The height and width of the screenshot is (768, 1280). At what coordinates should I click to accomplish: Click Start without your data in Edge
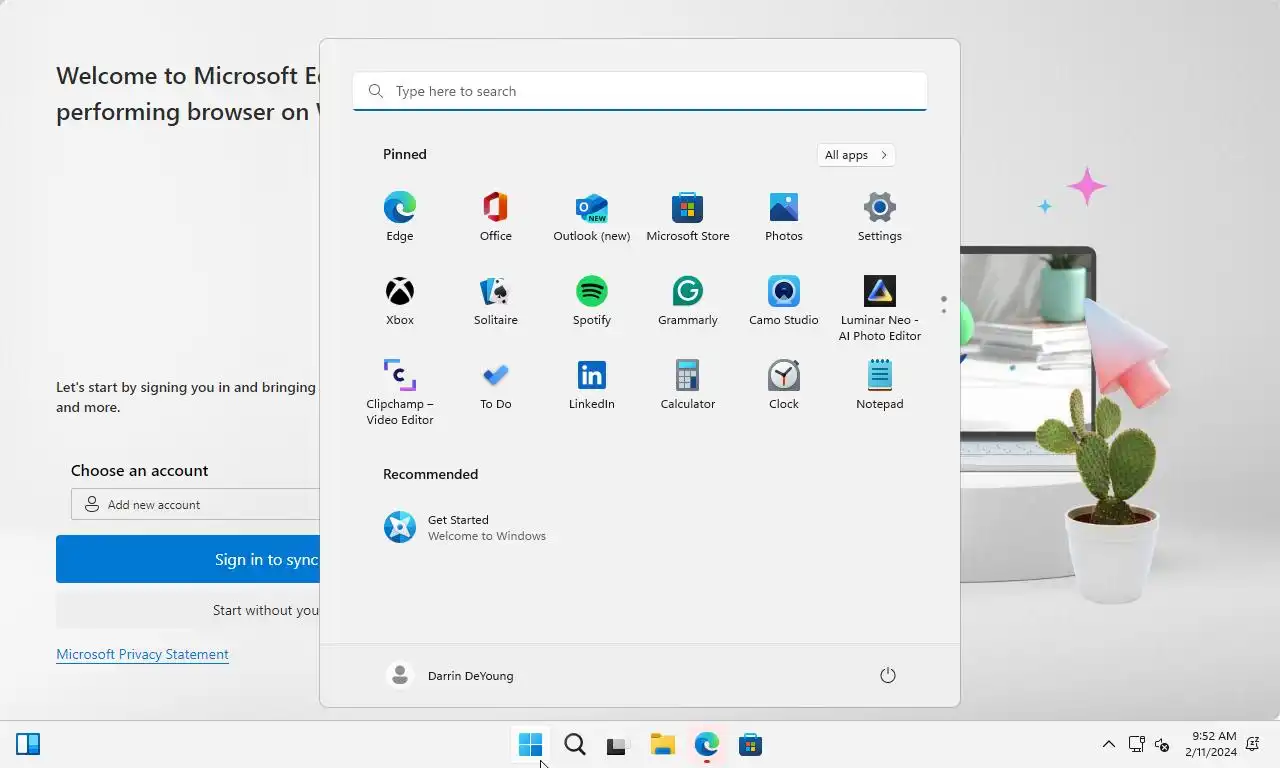coord(188,610)
